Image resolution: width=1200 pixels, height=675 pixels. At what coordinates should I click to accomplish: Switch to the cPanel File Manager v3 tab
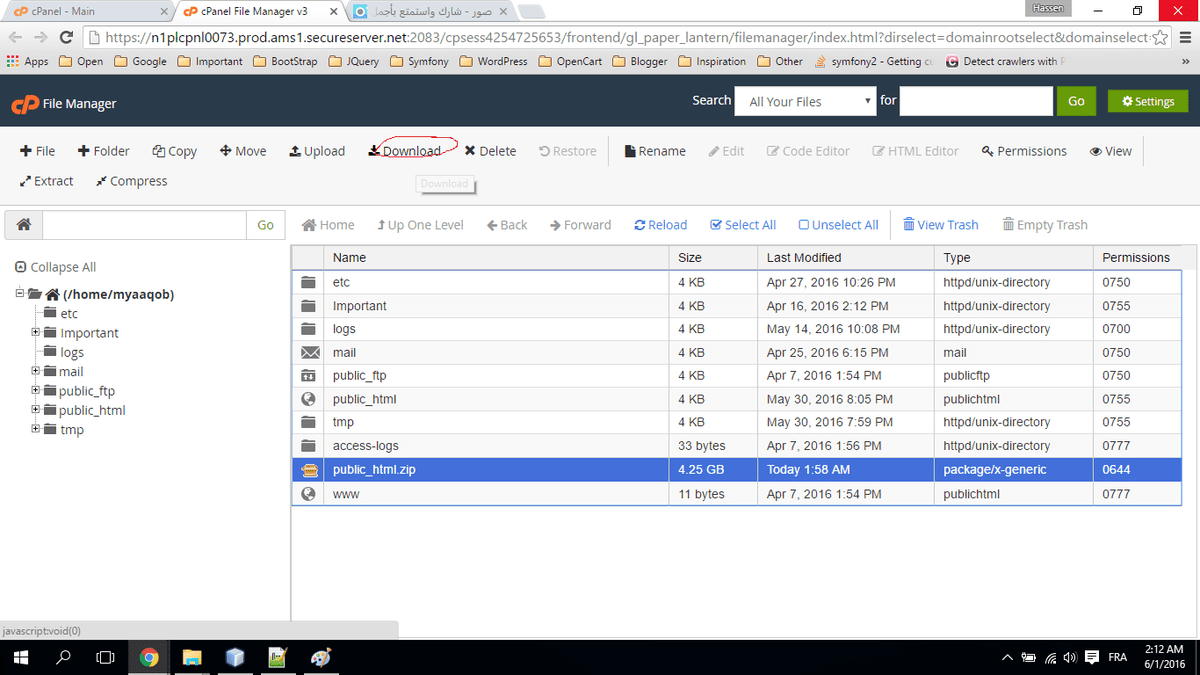[x=261, y=12]
